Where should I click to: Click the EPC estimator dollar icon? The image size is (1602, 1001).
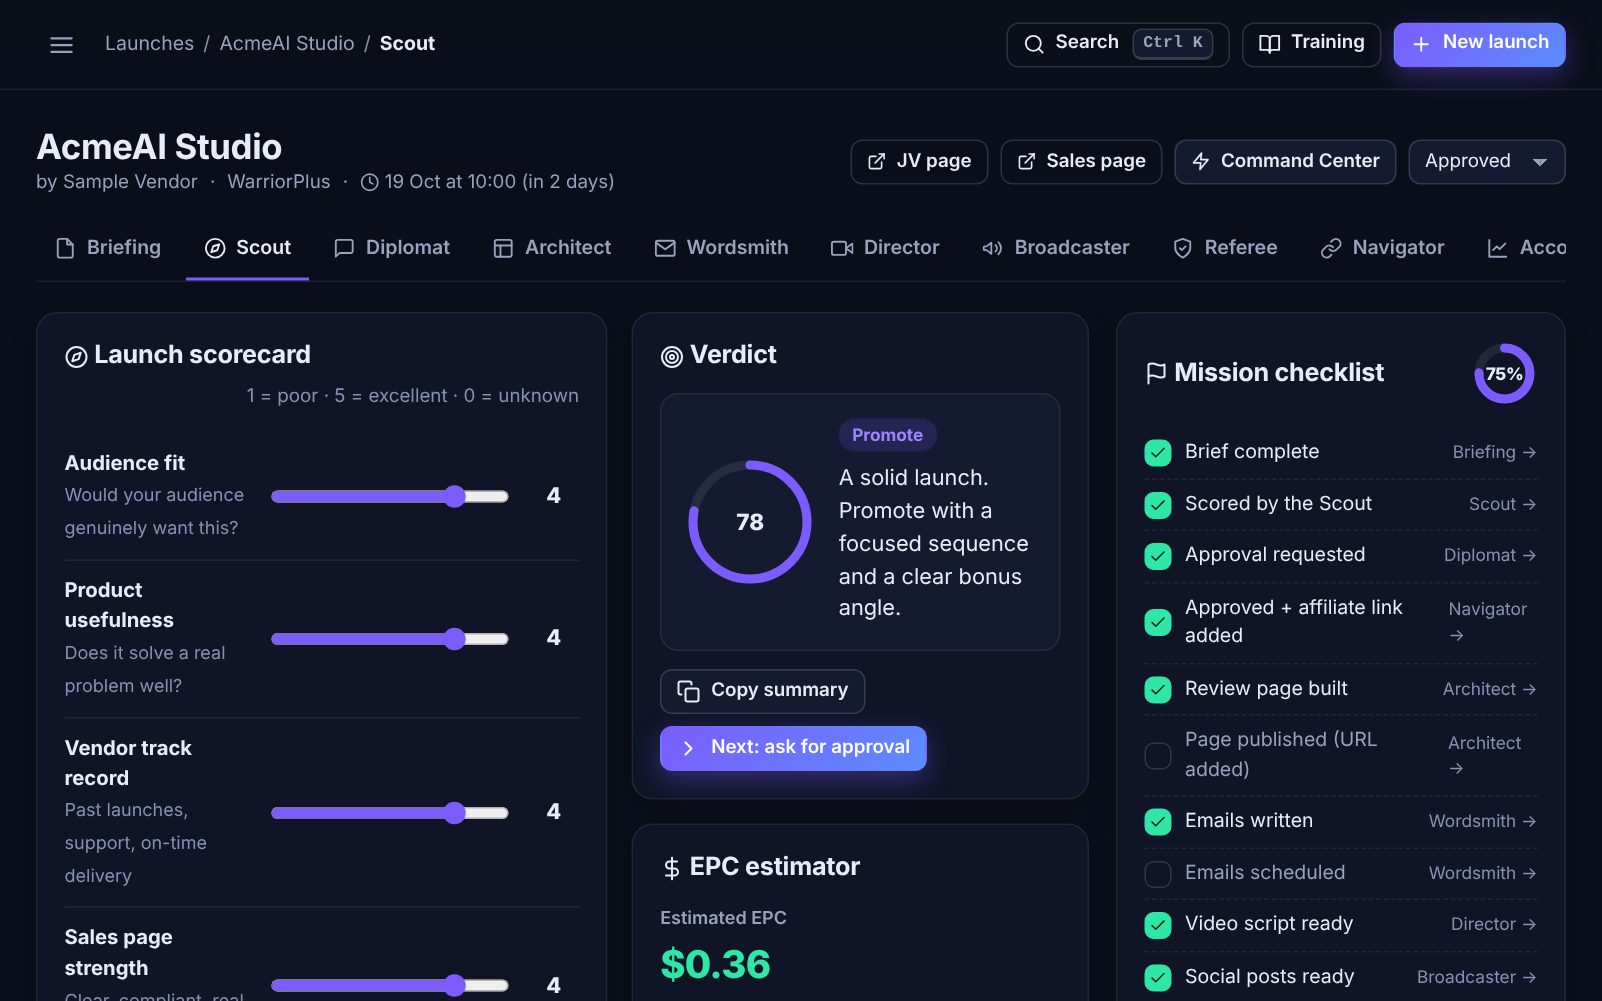(672, 868)
